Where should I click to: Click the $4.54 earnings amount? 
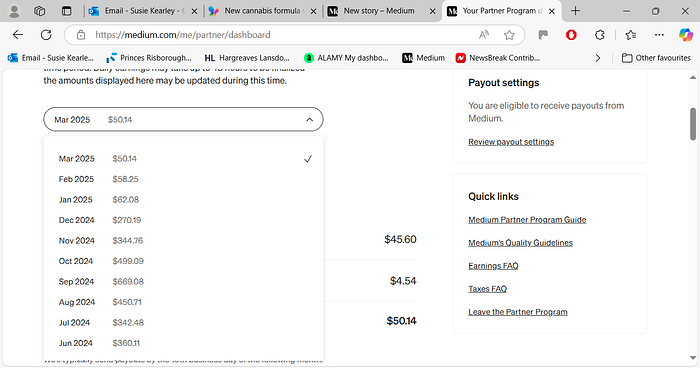tap(403, 281)
